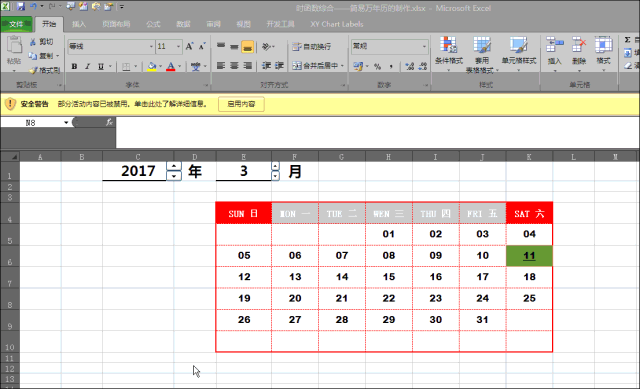The image size is (640, 389).
Task: Open the font name dropdown
Action: point(151,46)
